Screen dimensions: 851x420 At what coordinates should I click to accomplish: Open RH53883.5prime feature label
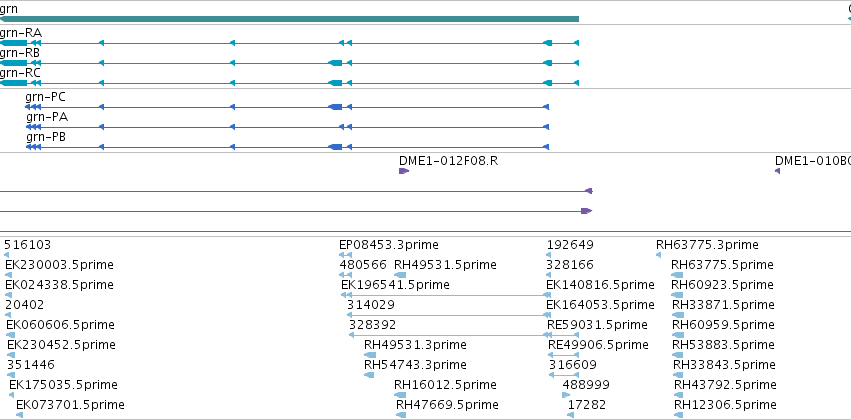(723, 345)
